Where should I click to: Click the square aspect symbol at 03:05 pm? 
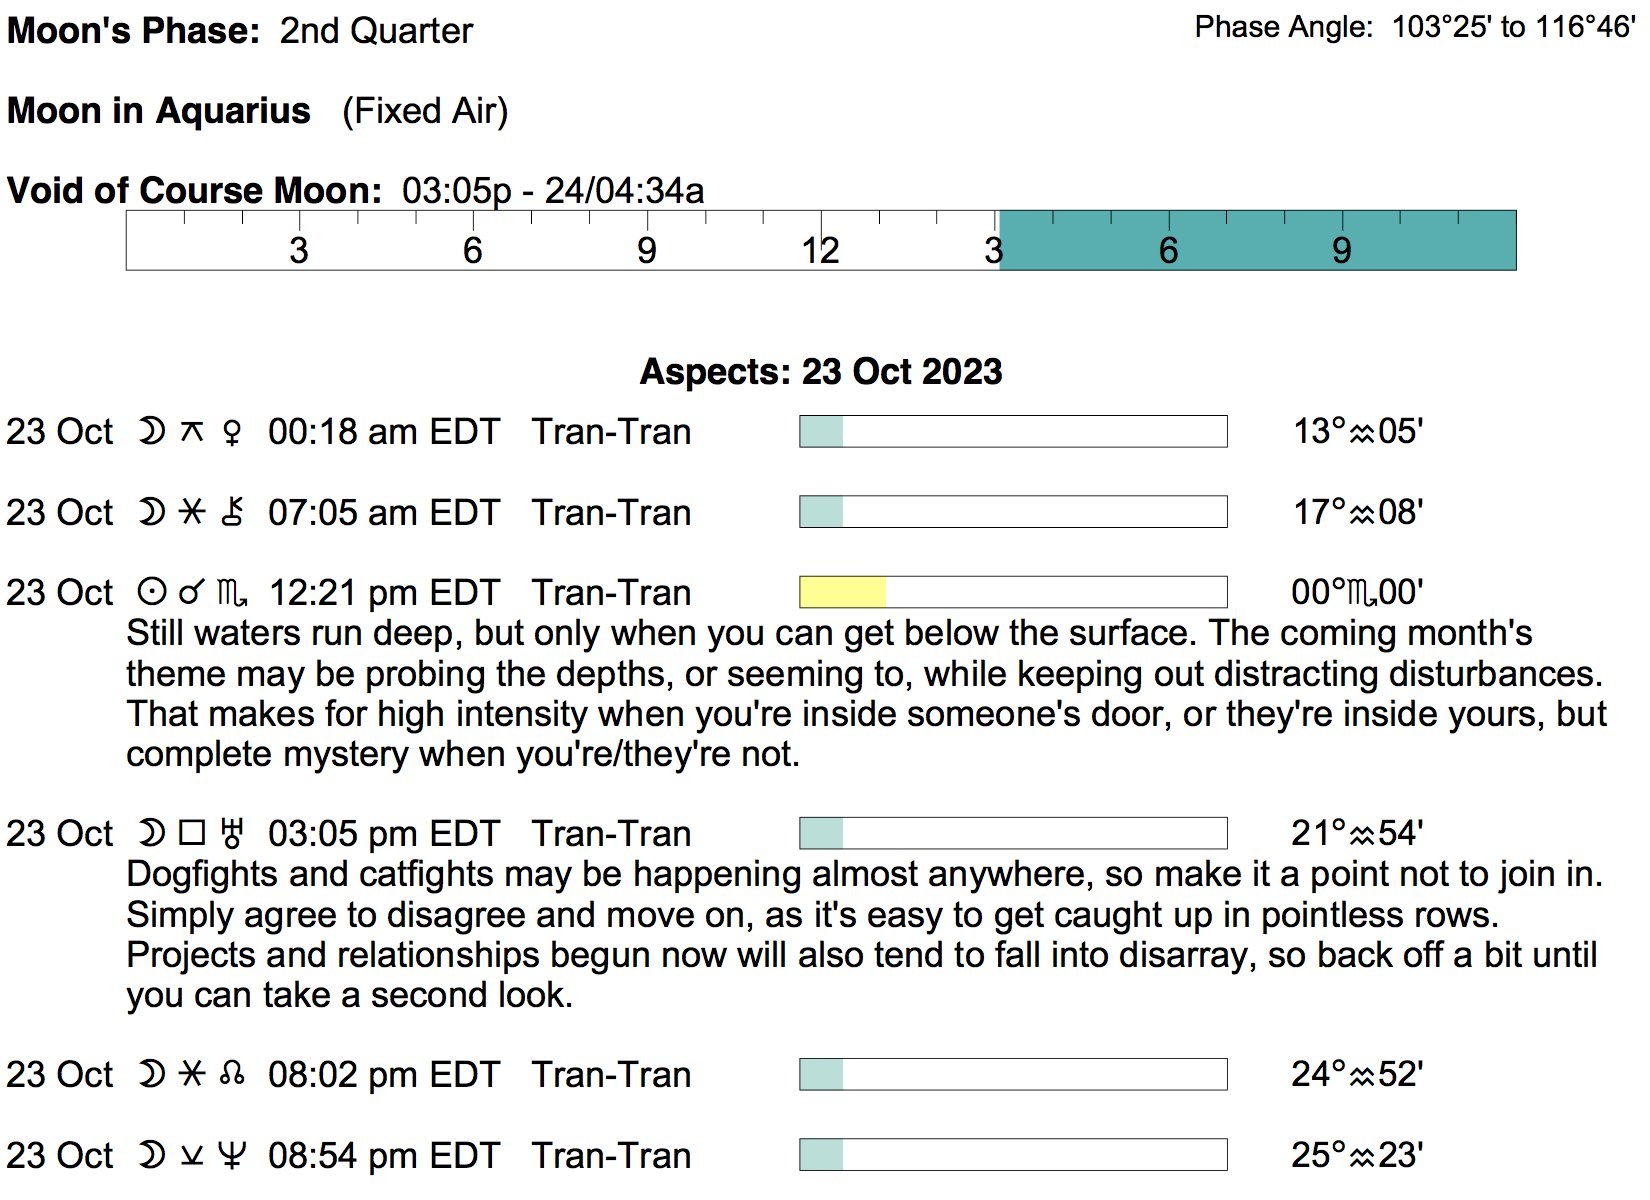(192, 833)
